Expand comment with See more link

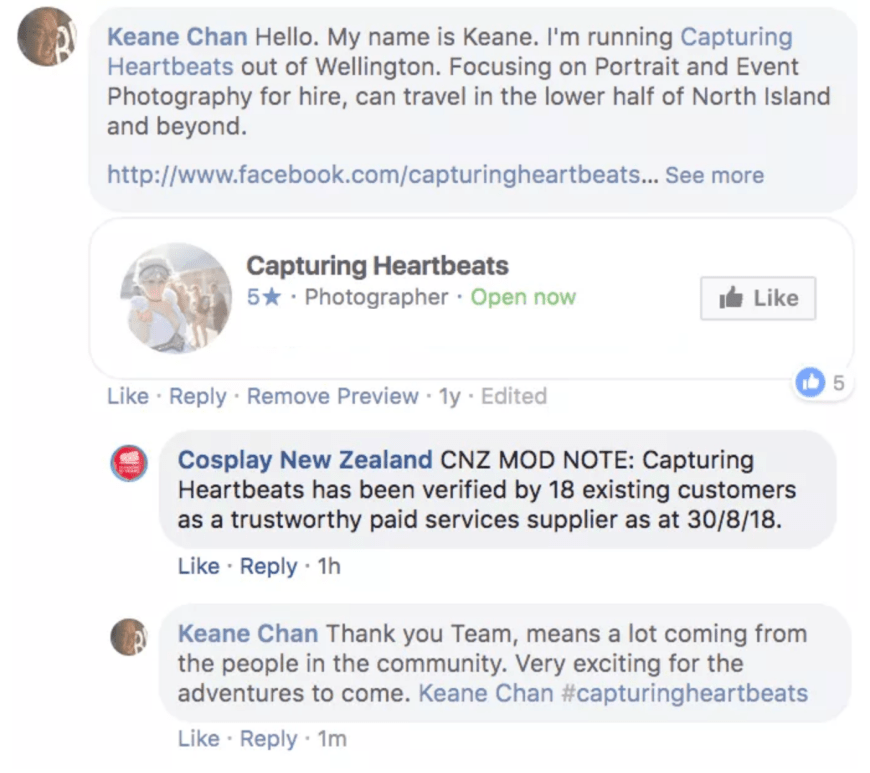pos(714,175)
